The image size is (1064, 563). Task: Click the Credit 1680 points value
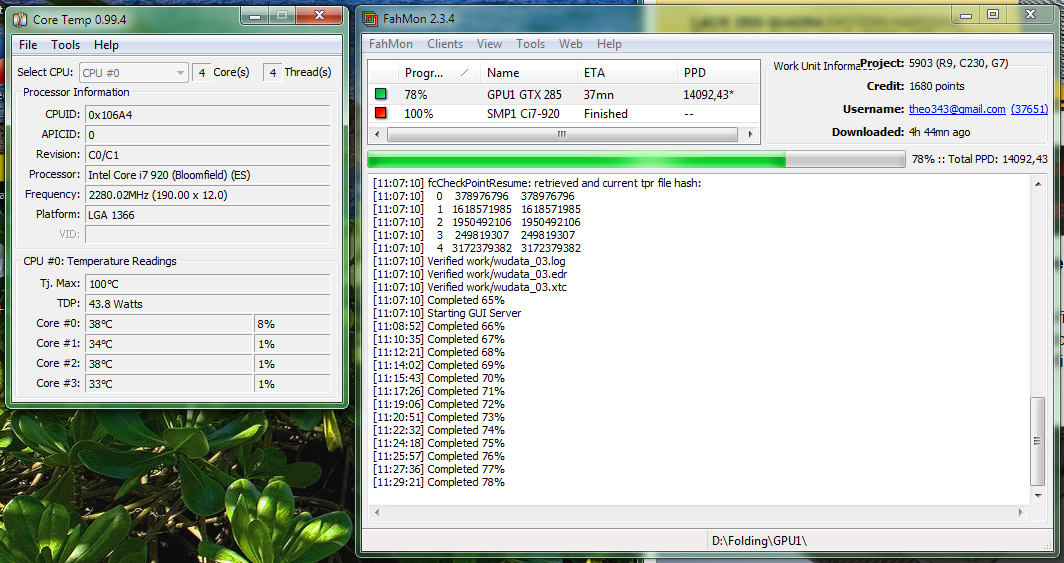[x=936, y=86]
